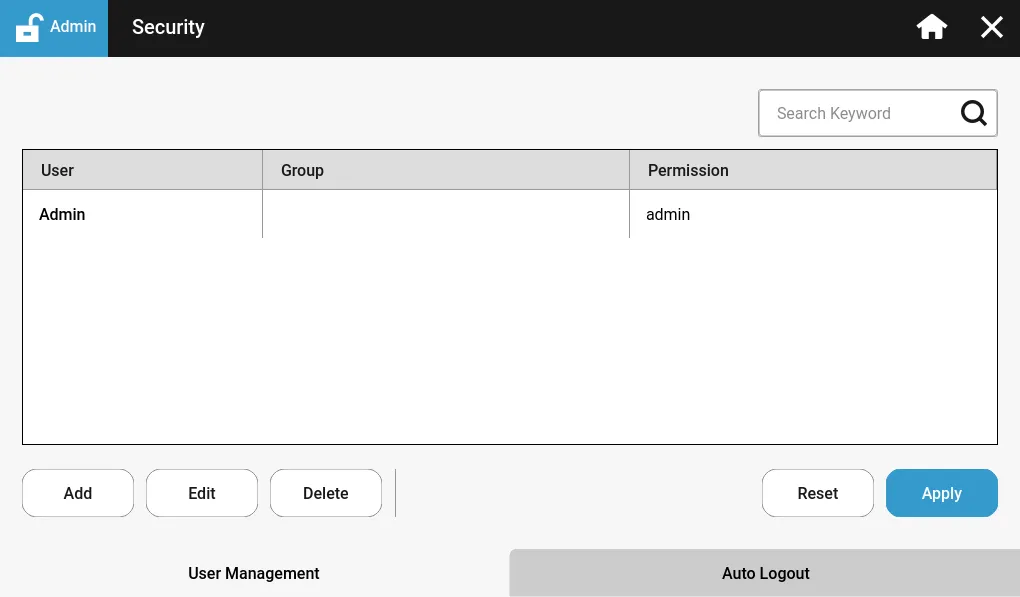Screen dimensions: 1020x597
Task: Focus the Search Keyword input field
Action: point(855,113)
